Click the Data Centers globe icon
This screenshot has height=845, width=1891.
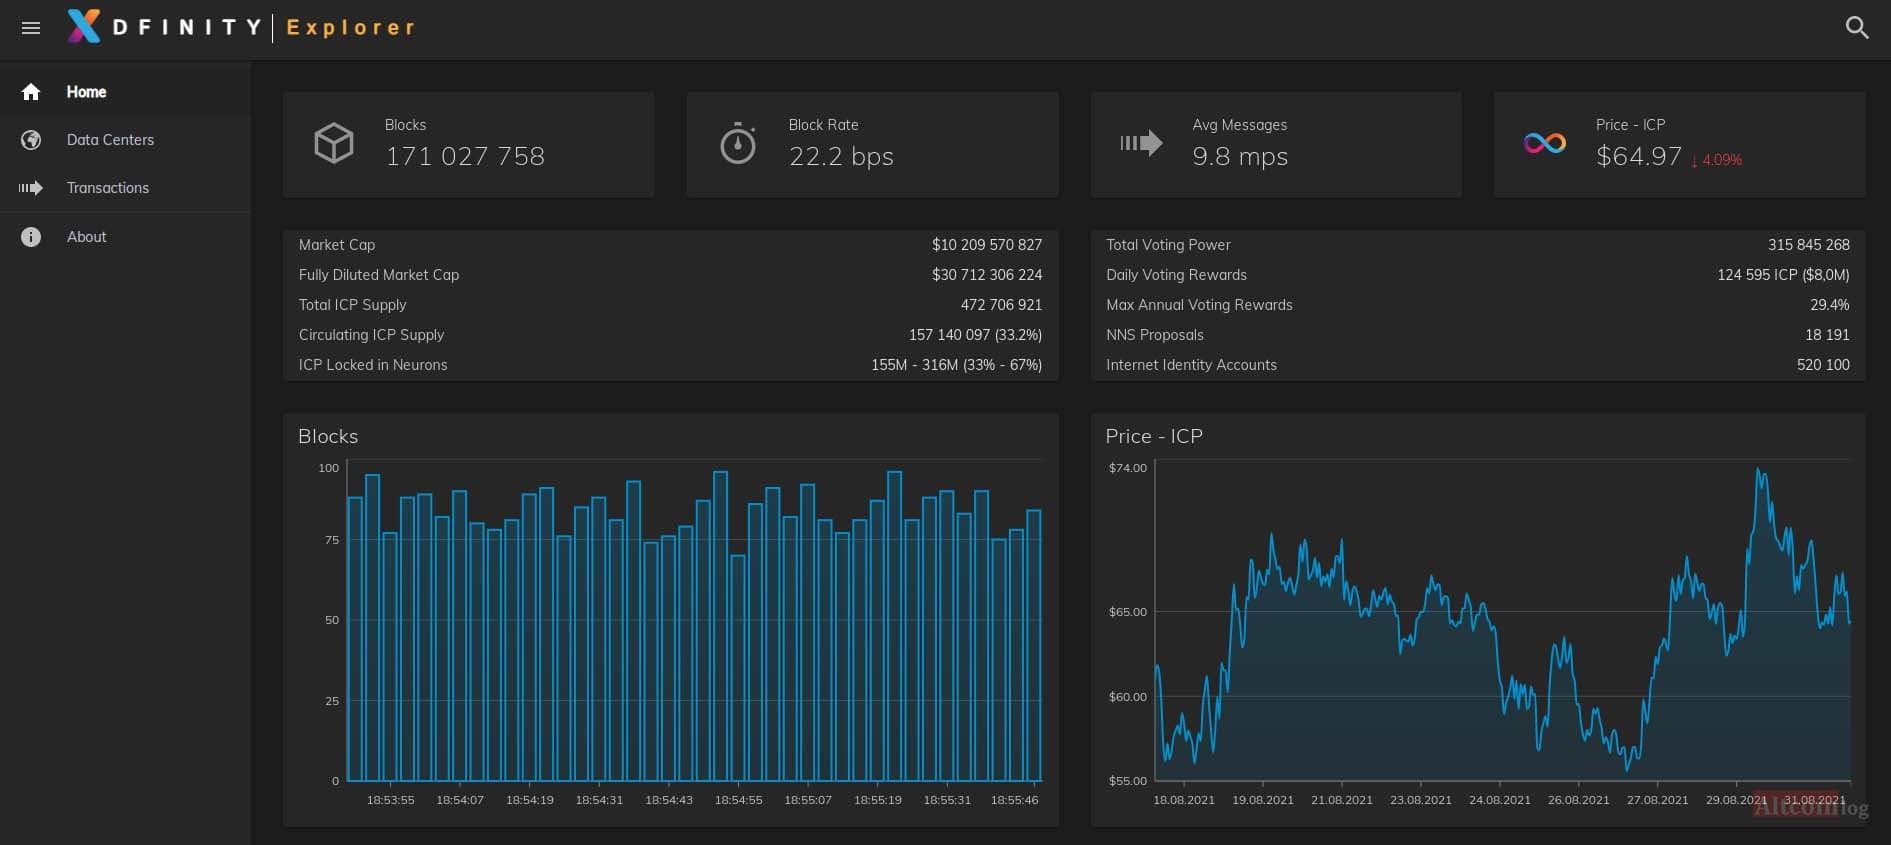[31, 140]
